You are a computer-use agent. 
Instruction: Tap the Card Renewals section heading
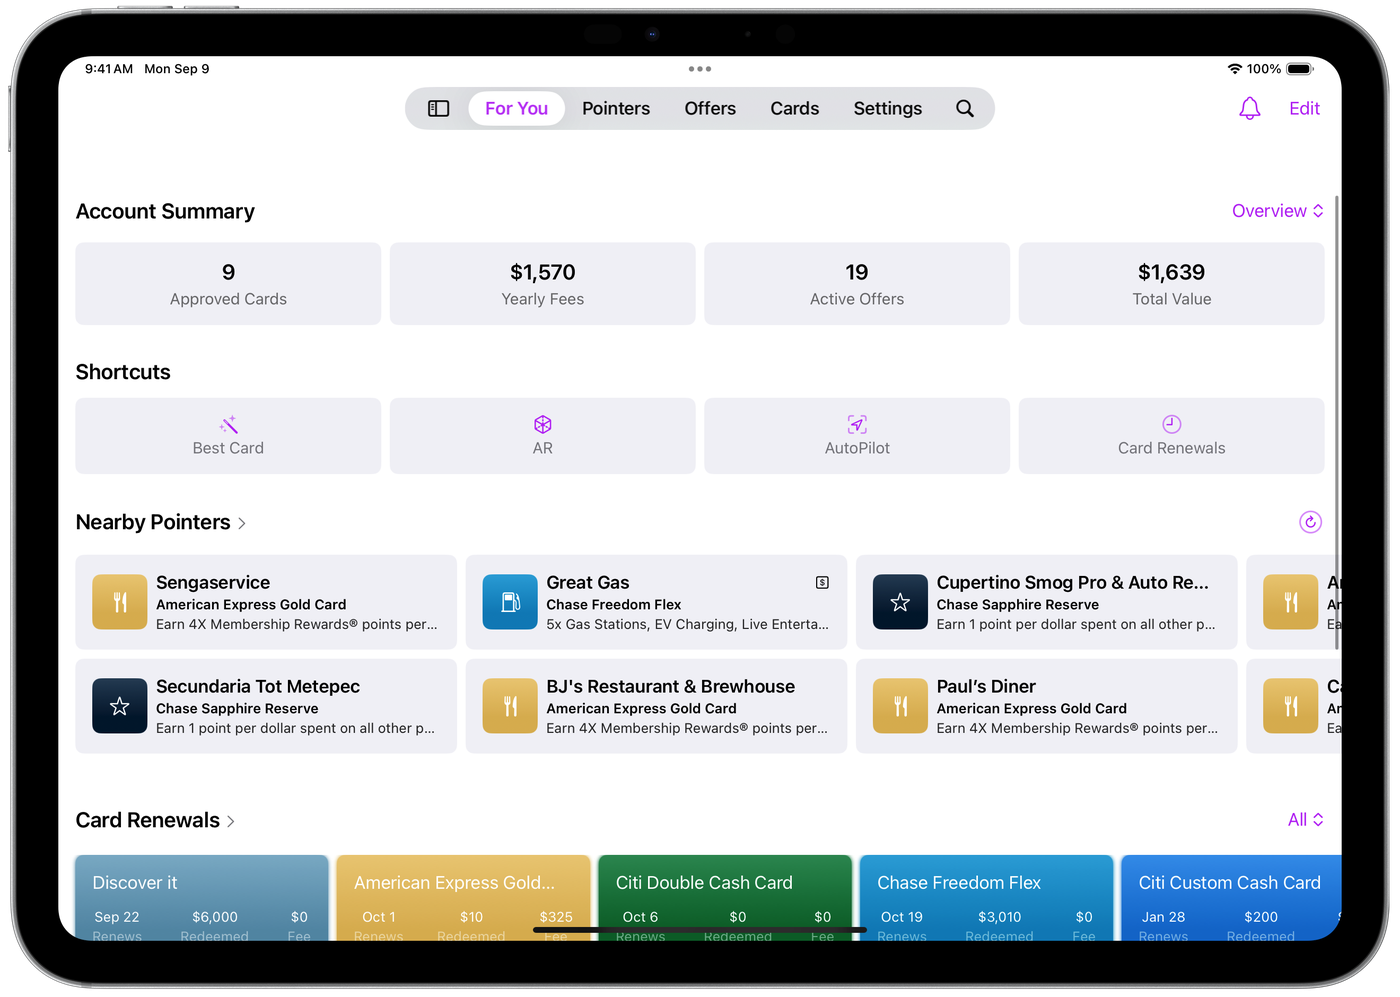coord(148,820)
